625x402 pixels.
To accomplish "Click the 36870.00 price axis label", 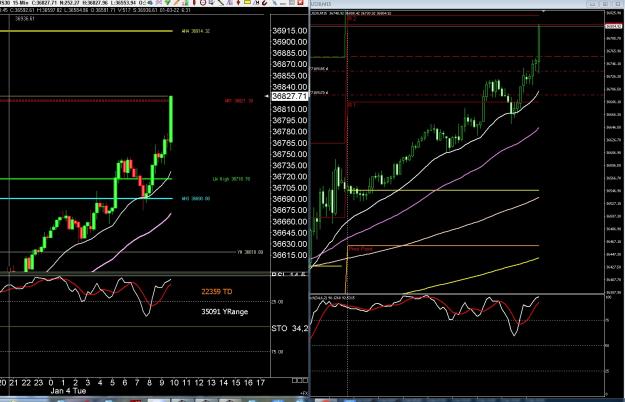I will (289, 64).
